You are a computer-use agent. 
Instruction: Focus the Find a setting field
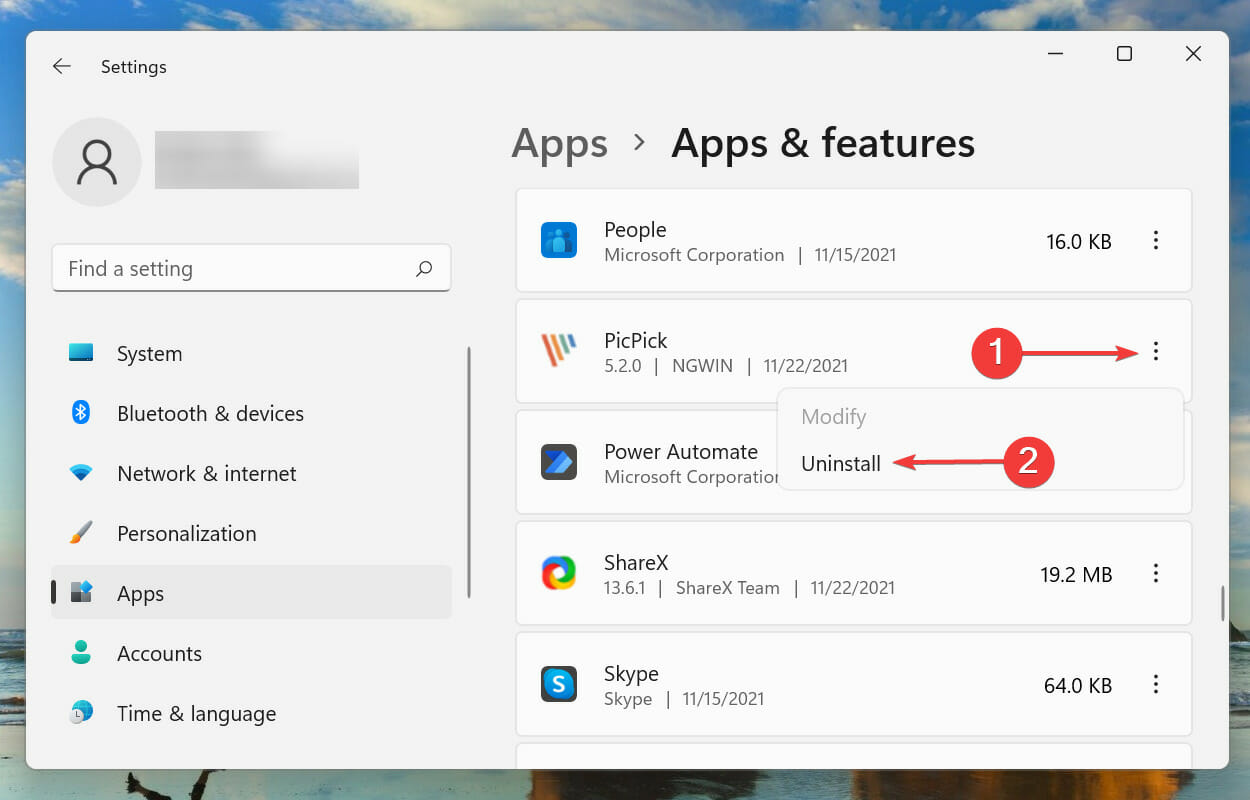click(x=251, y=268)
